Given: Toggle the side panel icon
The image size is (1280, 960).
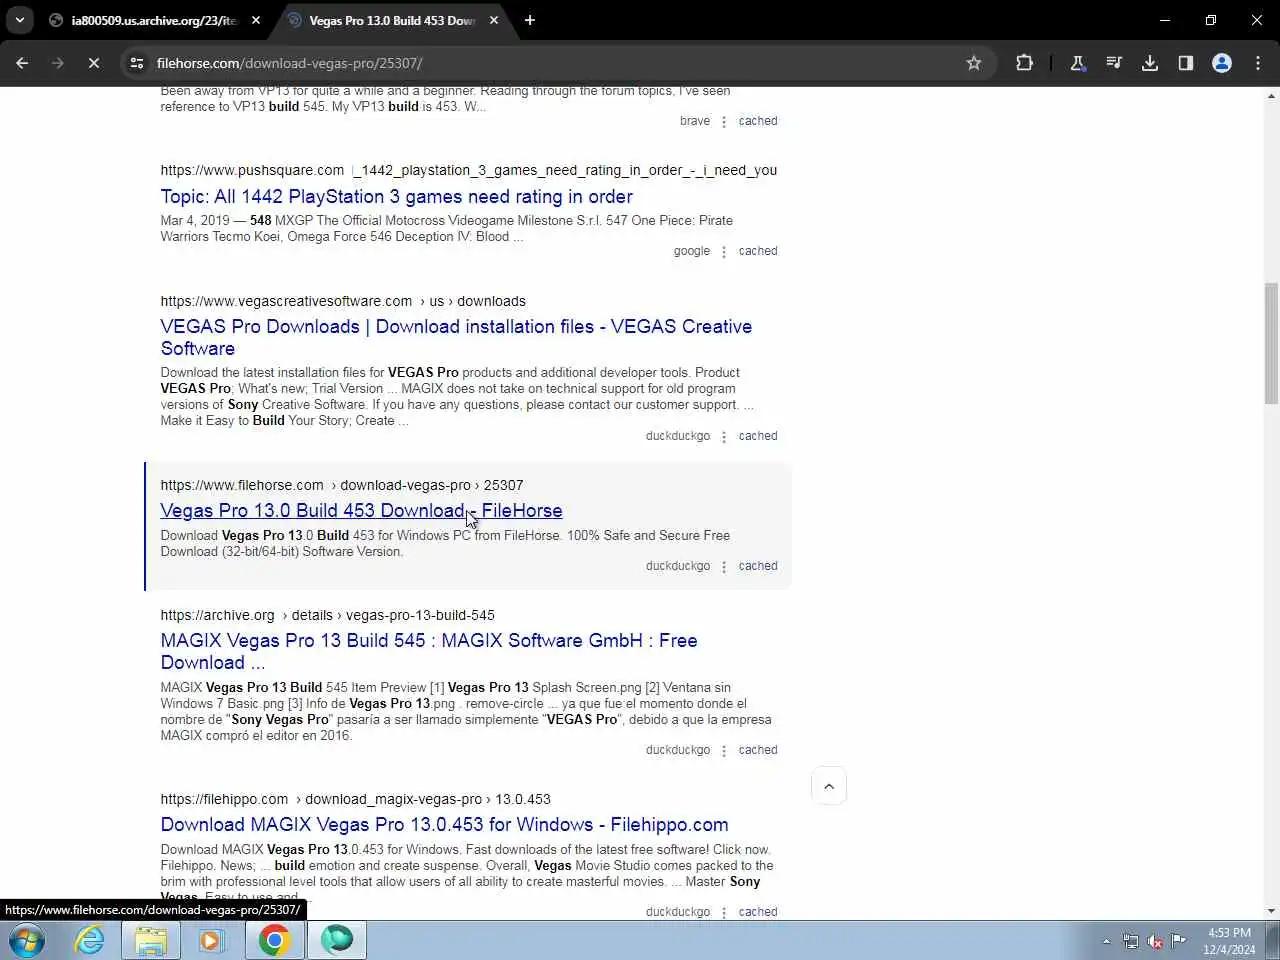Looking at the screenshot, I should click(x=1186, y=63).
